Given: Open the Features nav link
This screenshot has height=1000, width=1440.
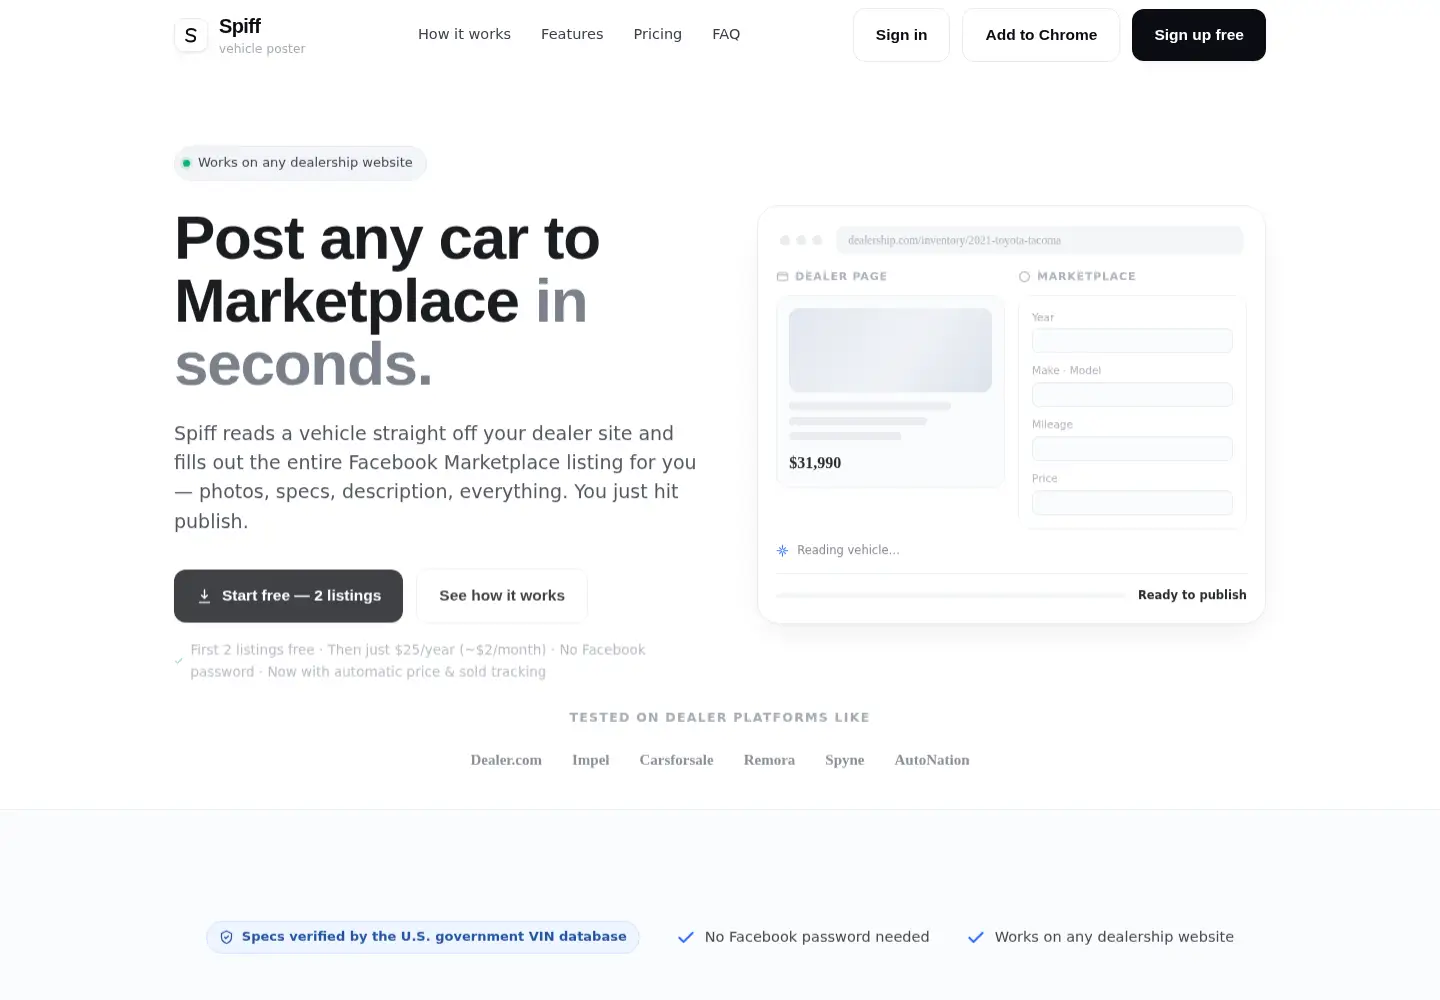Looking at the screenshot, I should 572,34.
